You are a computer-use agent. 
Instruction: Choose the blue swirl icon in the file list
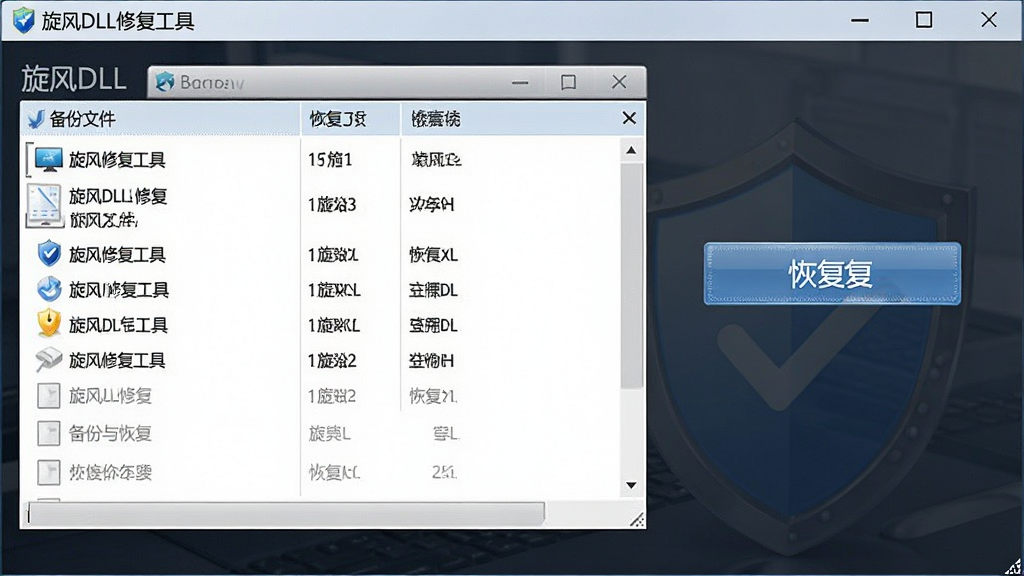click(x=49, y=289)
